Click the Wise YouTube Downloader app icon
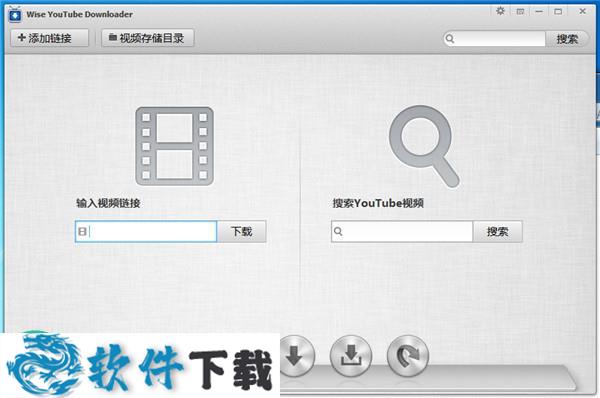Viewport: 600px width, 398px height. tap(15, 15)
